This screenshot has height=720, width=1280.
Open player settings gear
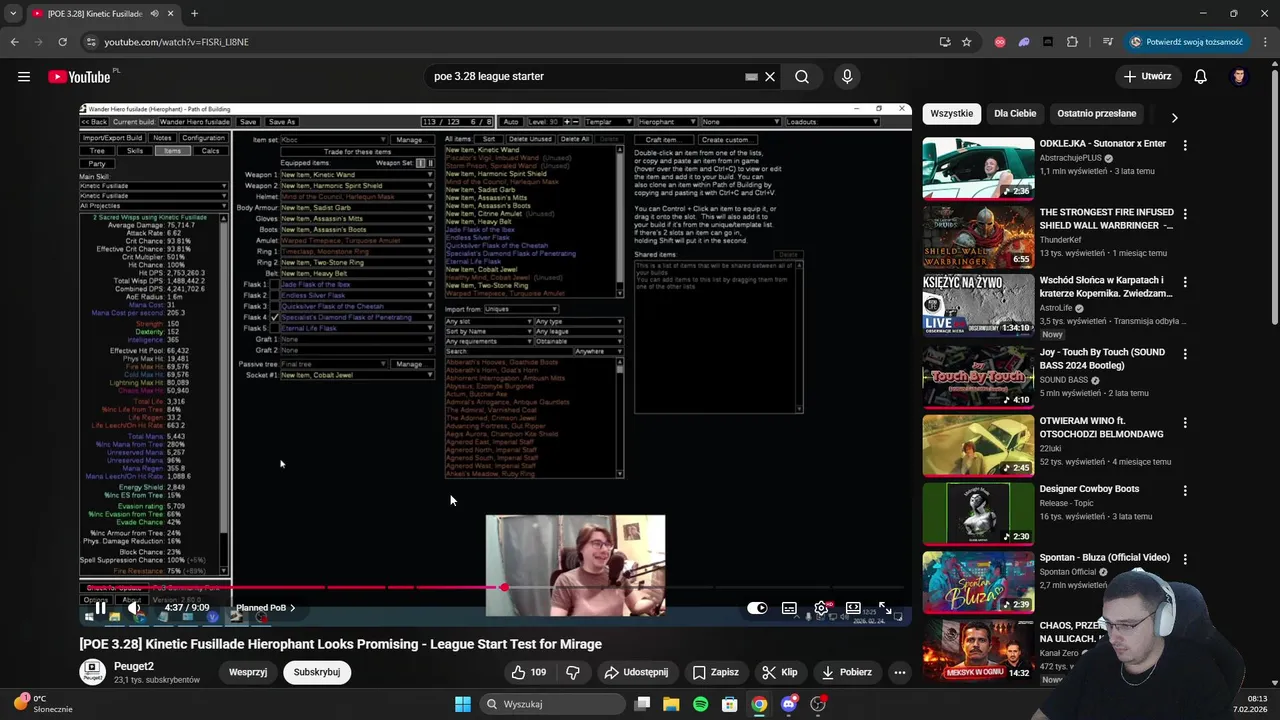tap(821, 608)
